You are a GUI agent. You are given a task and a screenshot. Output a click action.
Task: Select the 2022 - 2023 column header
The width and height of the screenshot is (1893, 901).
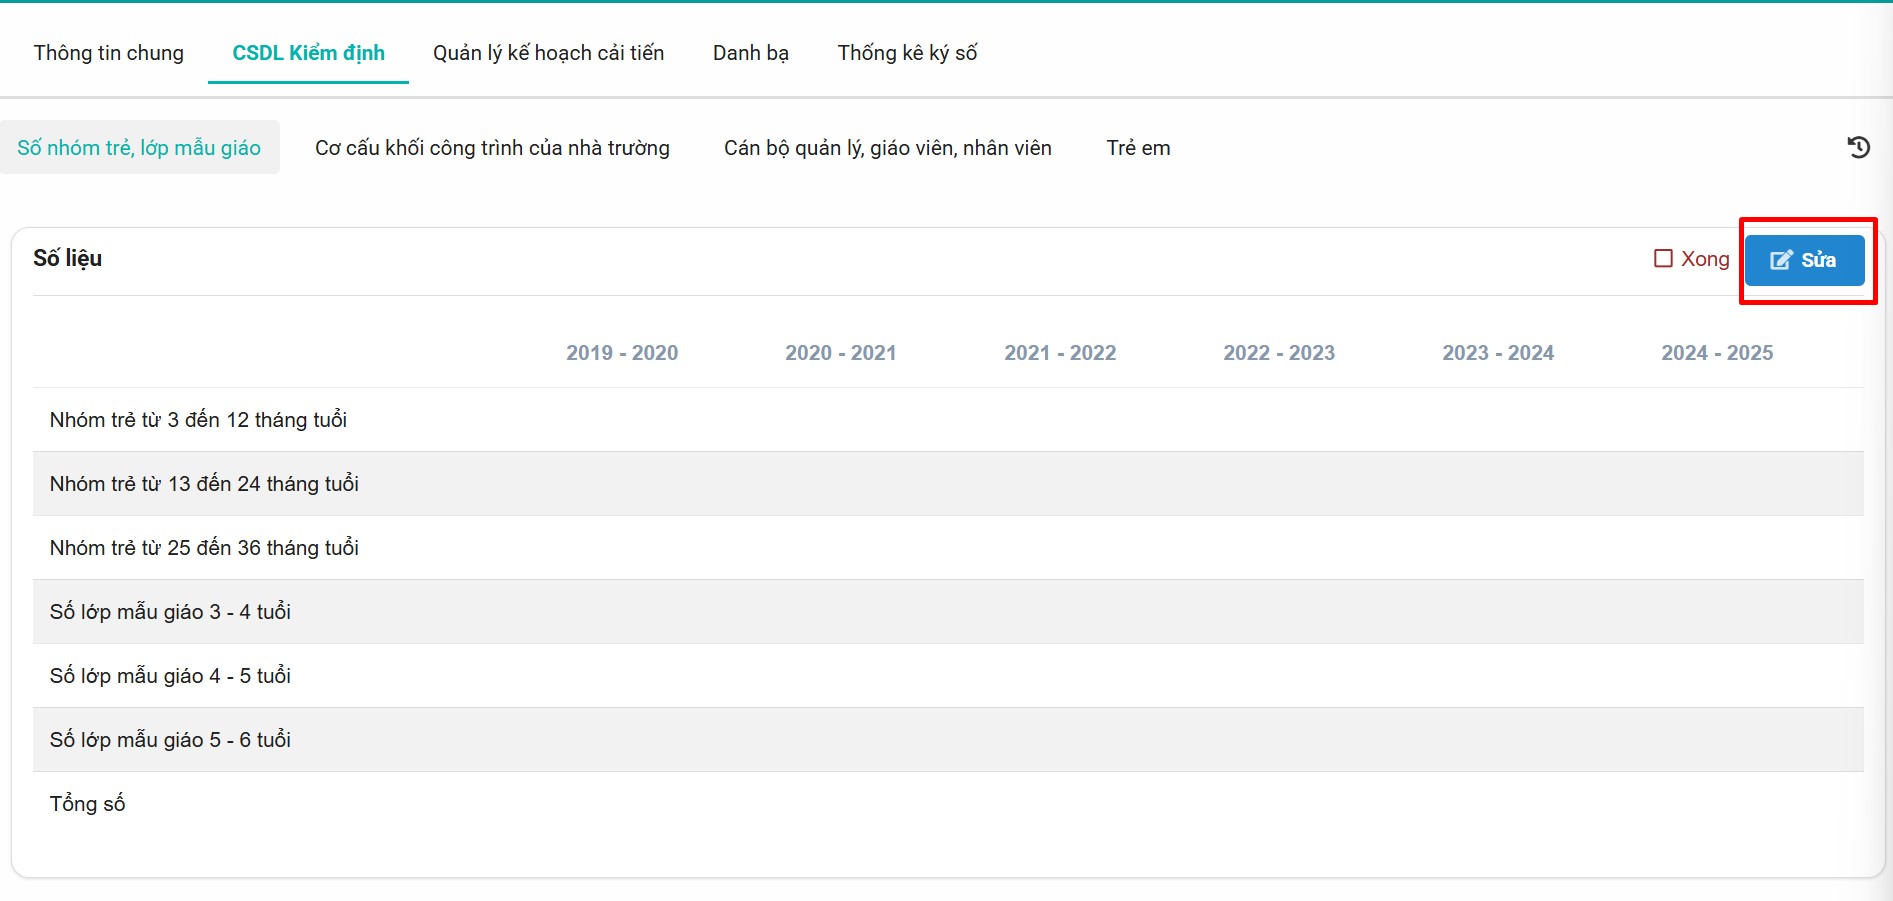[x=1279, y=353]
